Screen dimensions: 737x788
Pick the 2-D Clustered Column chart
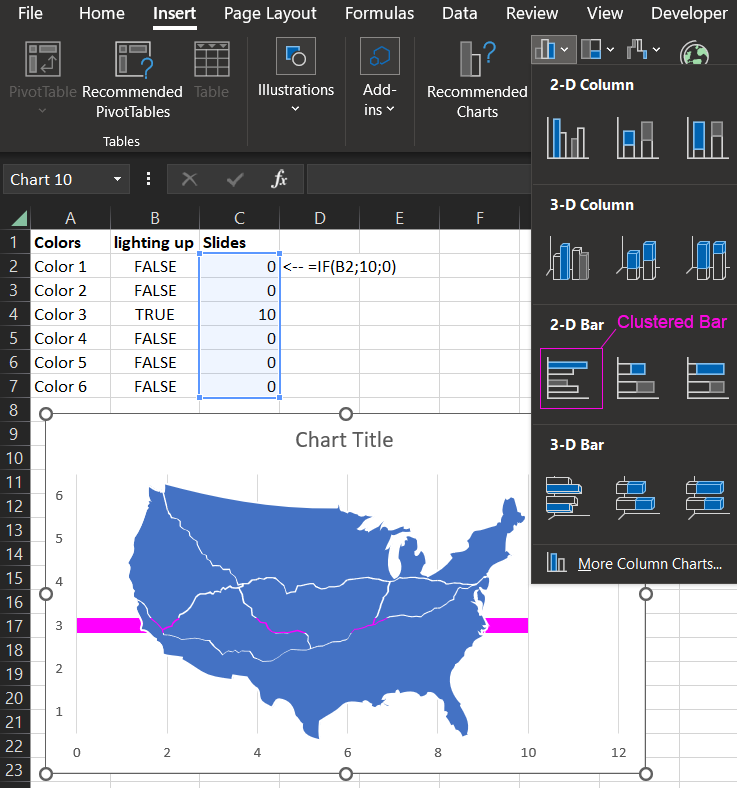point(567,137)
